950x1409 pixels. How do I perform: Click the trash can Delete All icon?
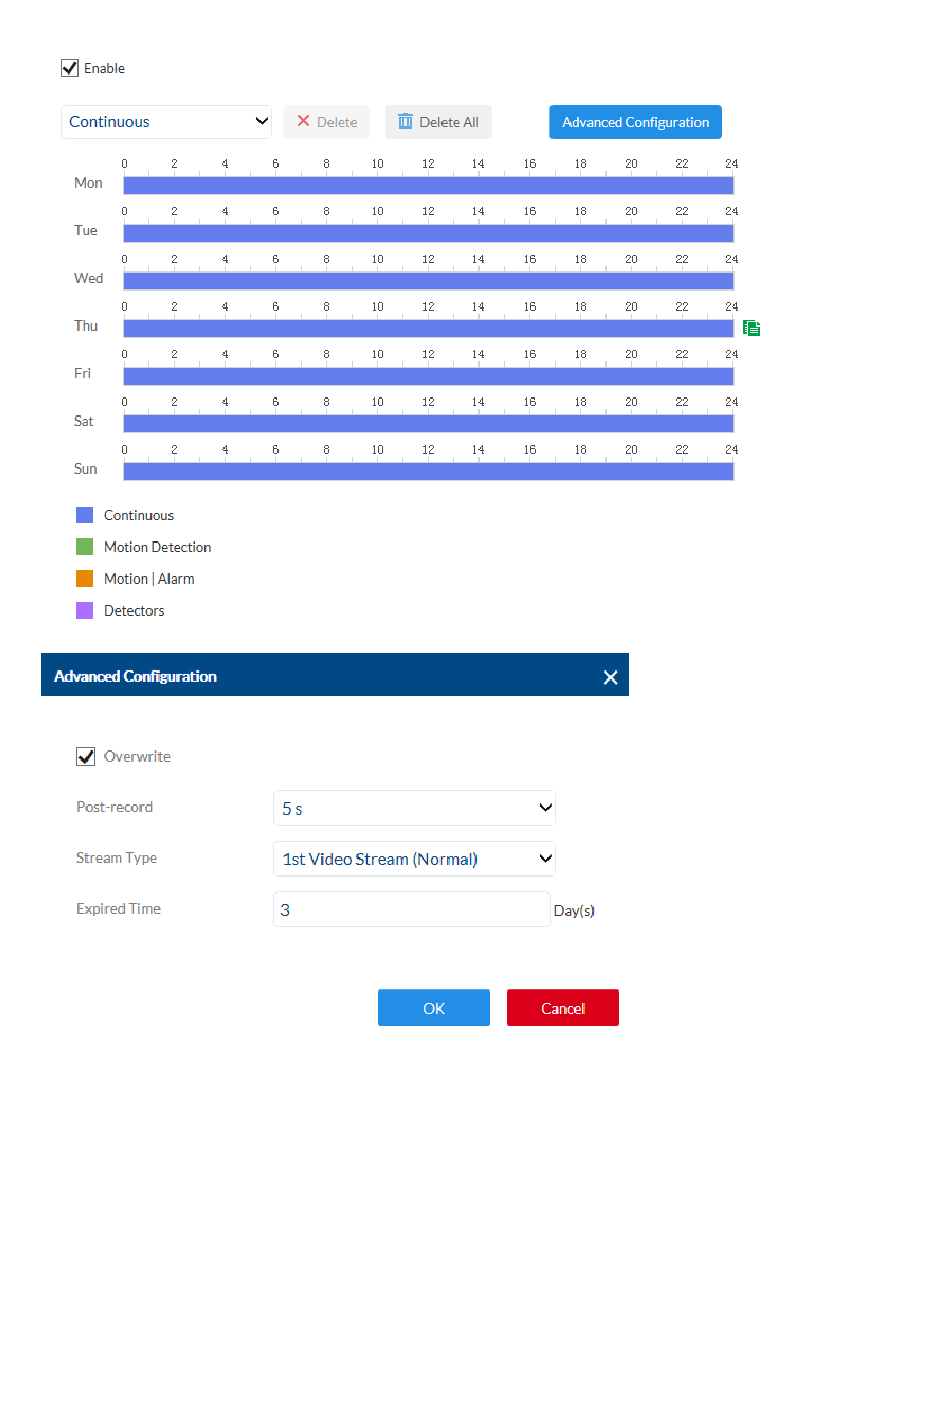click(405, 122)
